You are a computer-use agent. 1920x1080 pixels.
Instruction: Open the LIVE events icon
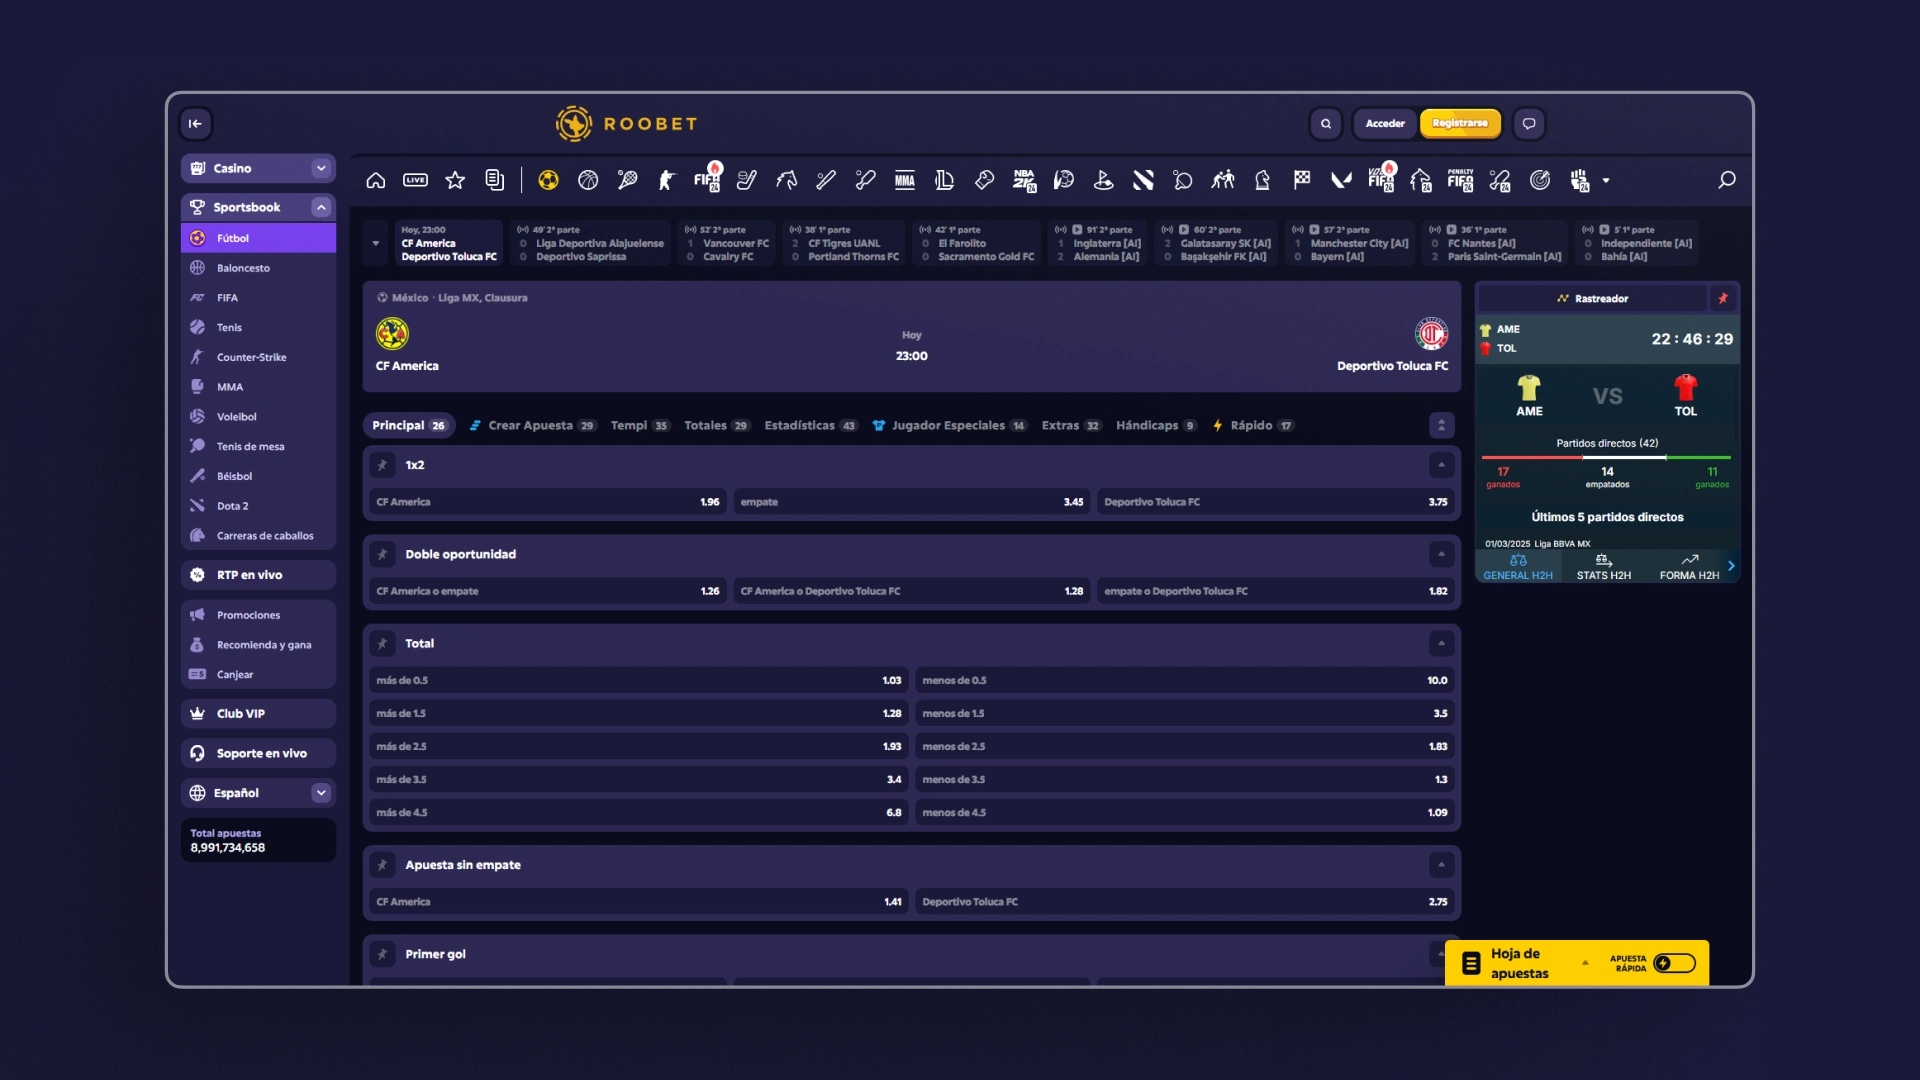pos(415,180)
